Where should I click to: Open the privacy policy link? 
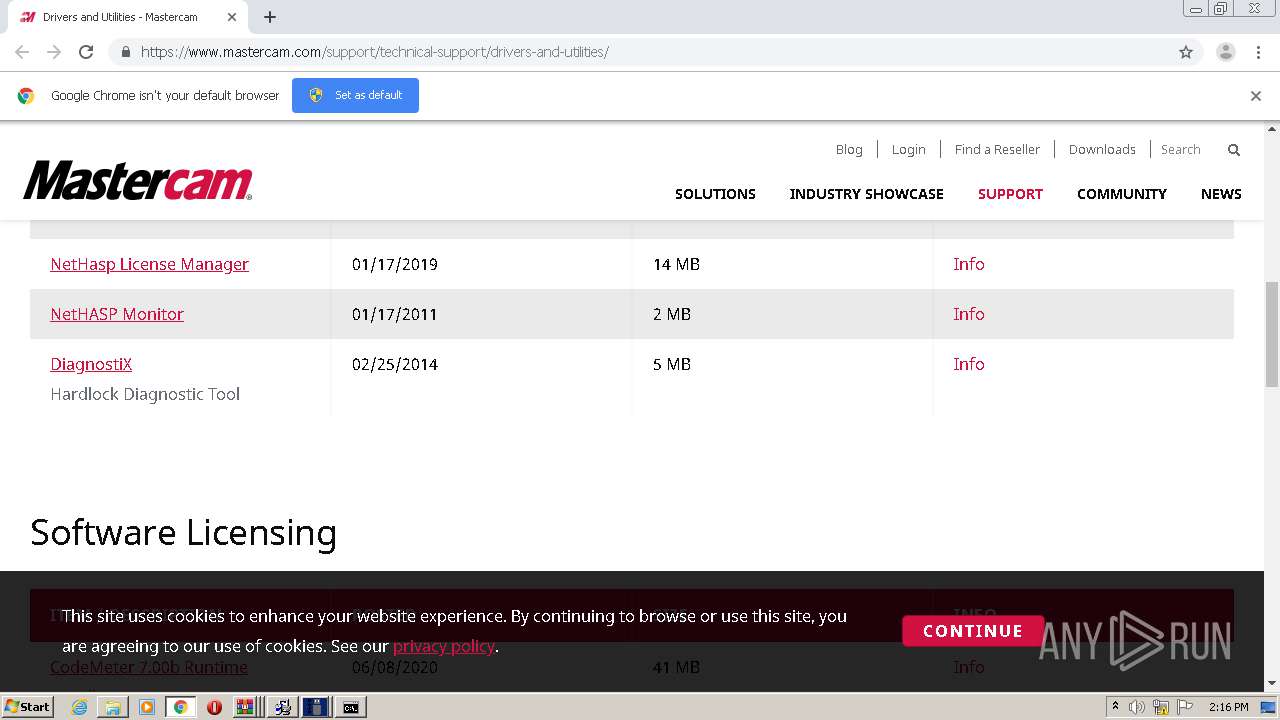pos(444,646)
